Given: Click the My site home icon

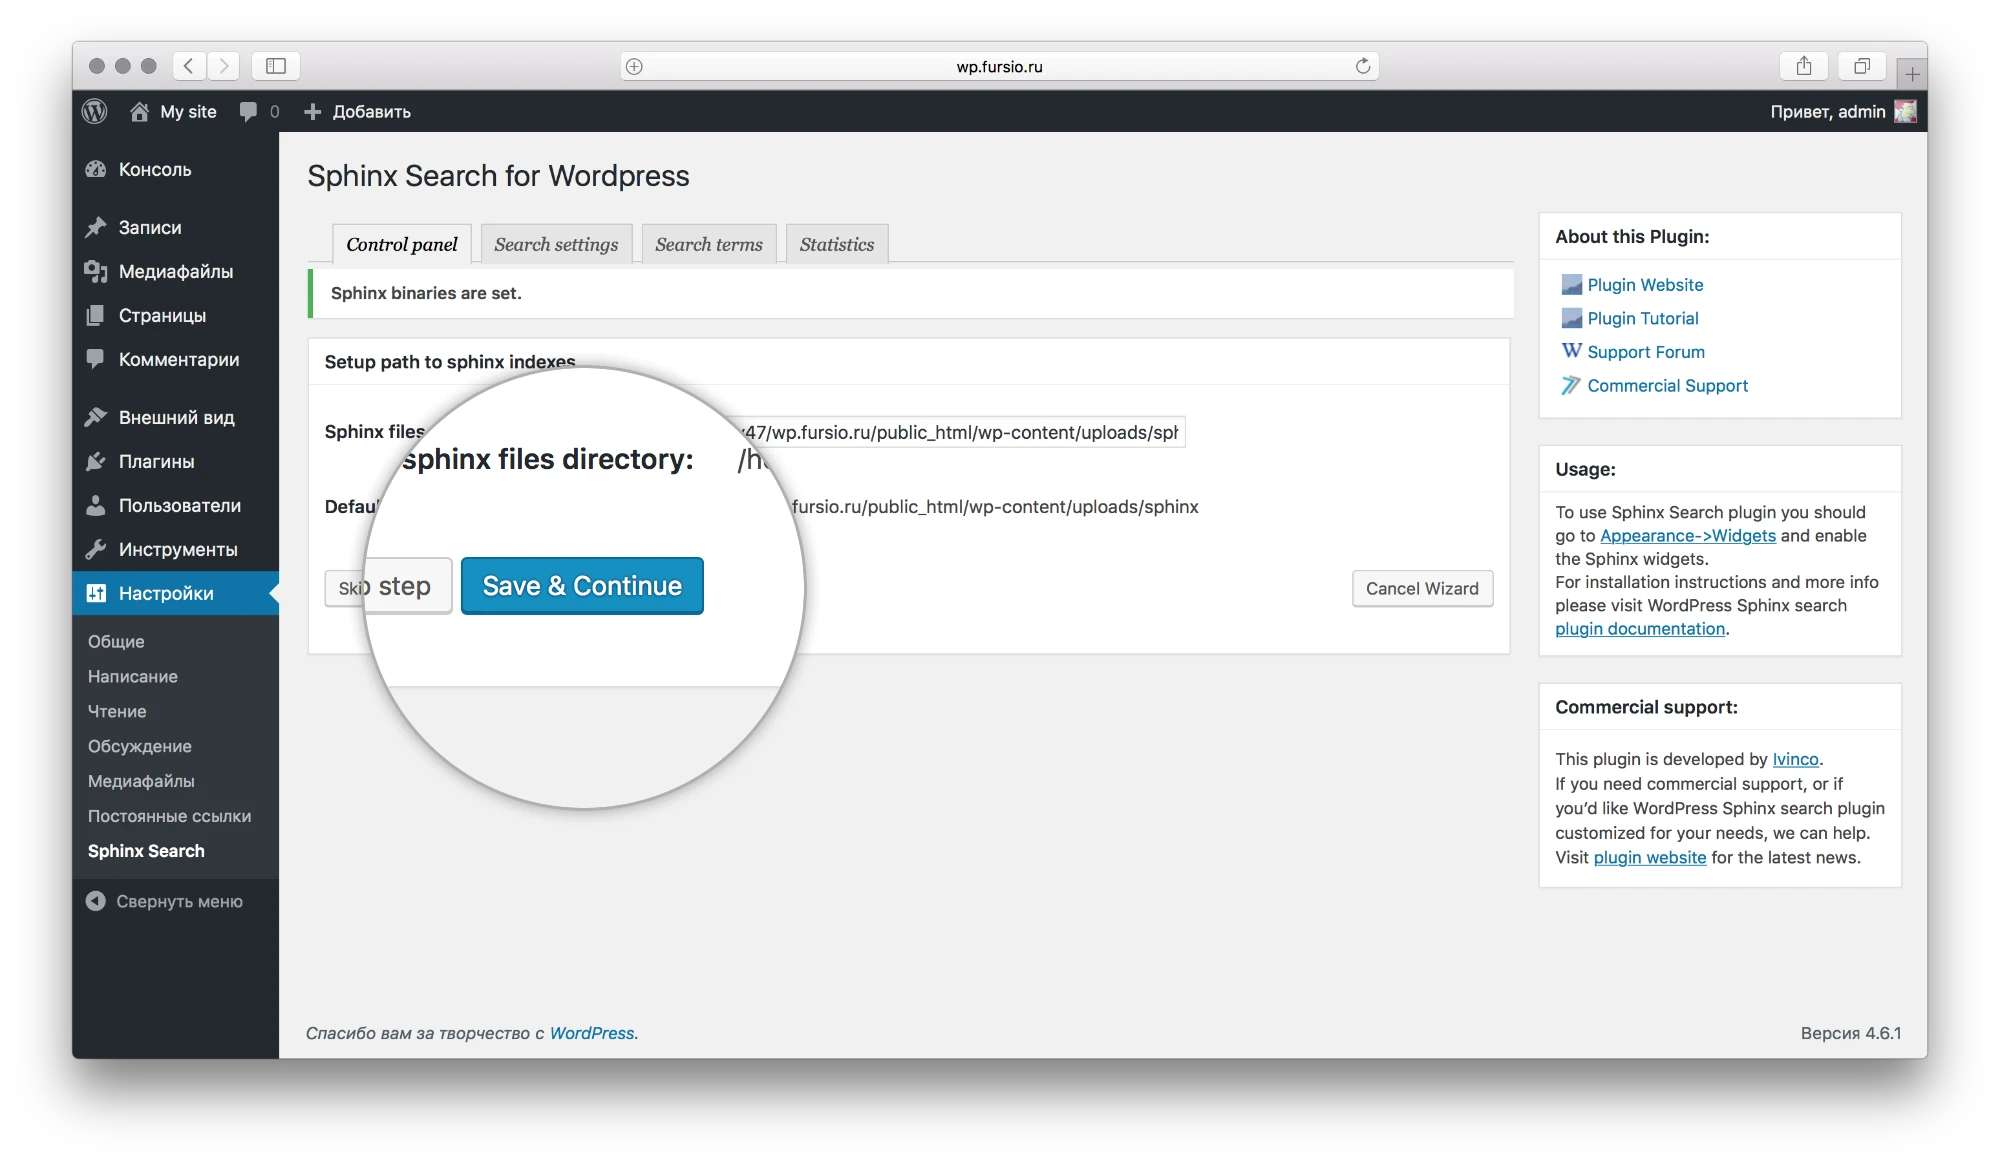Looking at the screenshot, I should [x=140, y=112].
